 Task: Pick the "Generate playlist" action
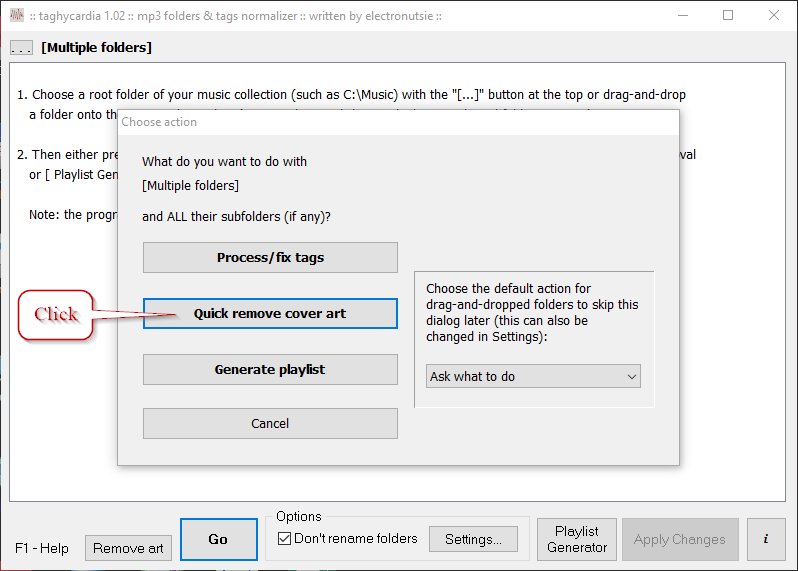coord(270,370)
